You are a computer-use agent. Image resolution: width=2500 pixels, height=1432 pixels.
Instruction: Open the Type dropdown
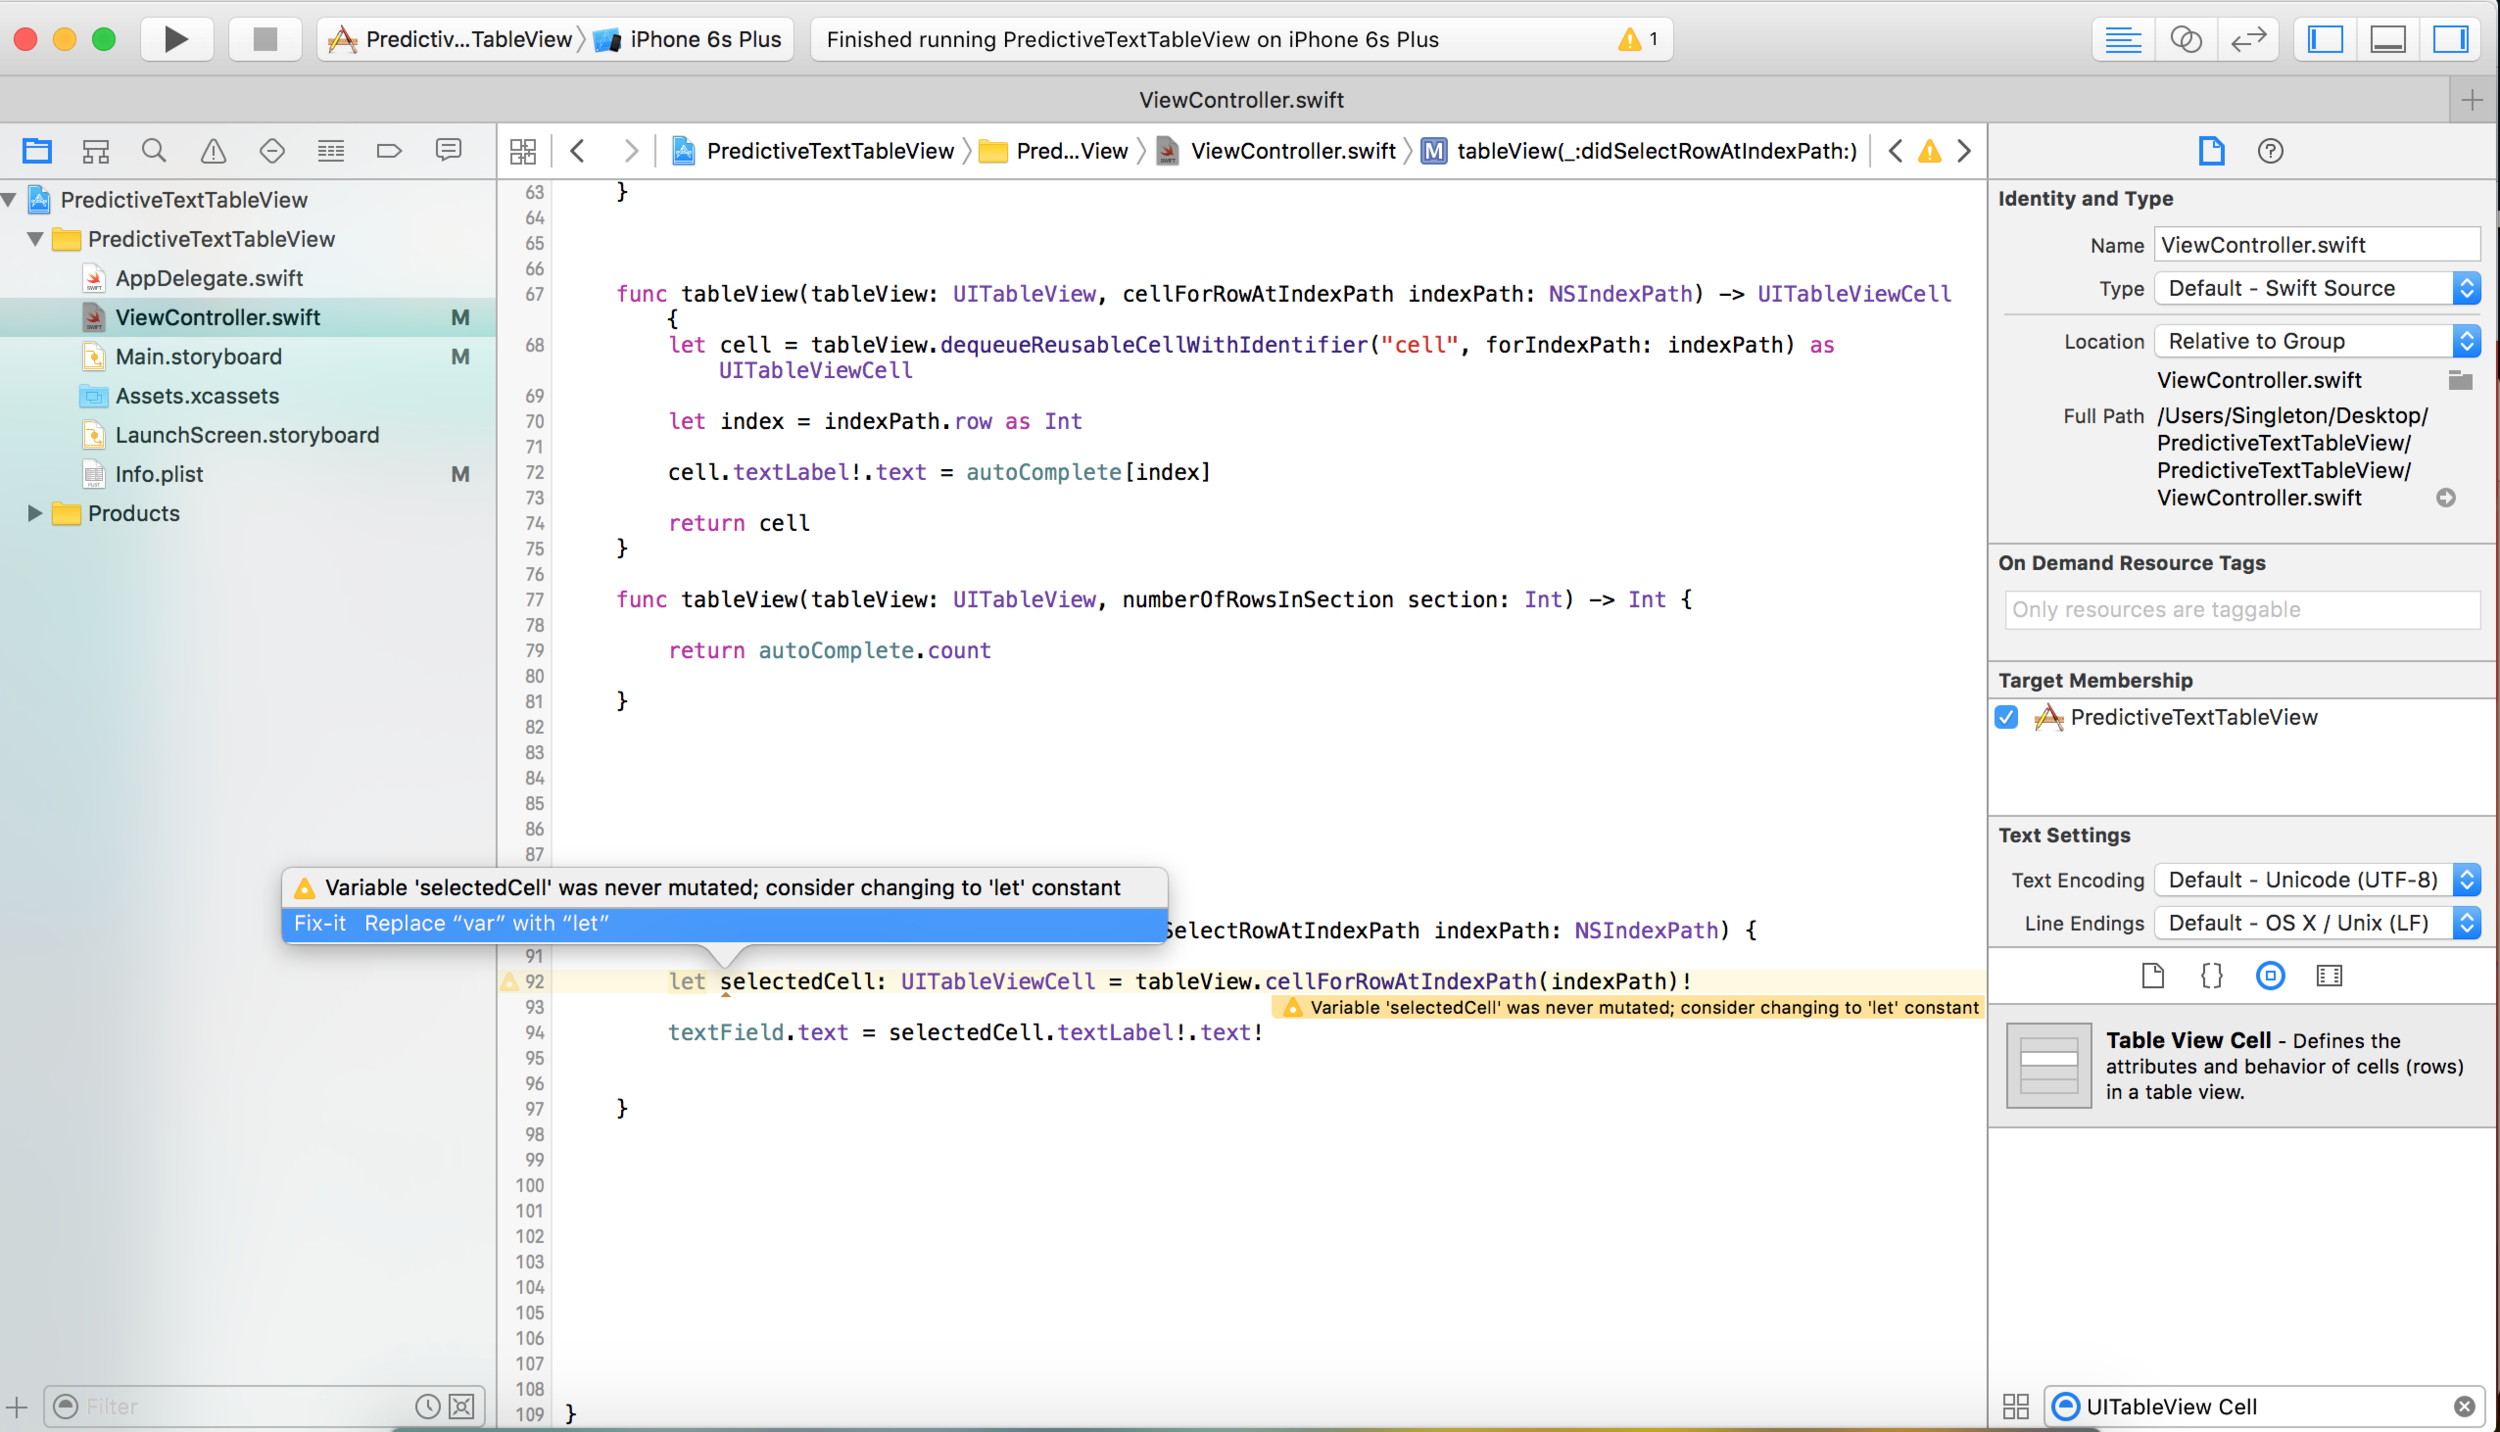tap(2316, 289)
